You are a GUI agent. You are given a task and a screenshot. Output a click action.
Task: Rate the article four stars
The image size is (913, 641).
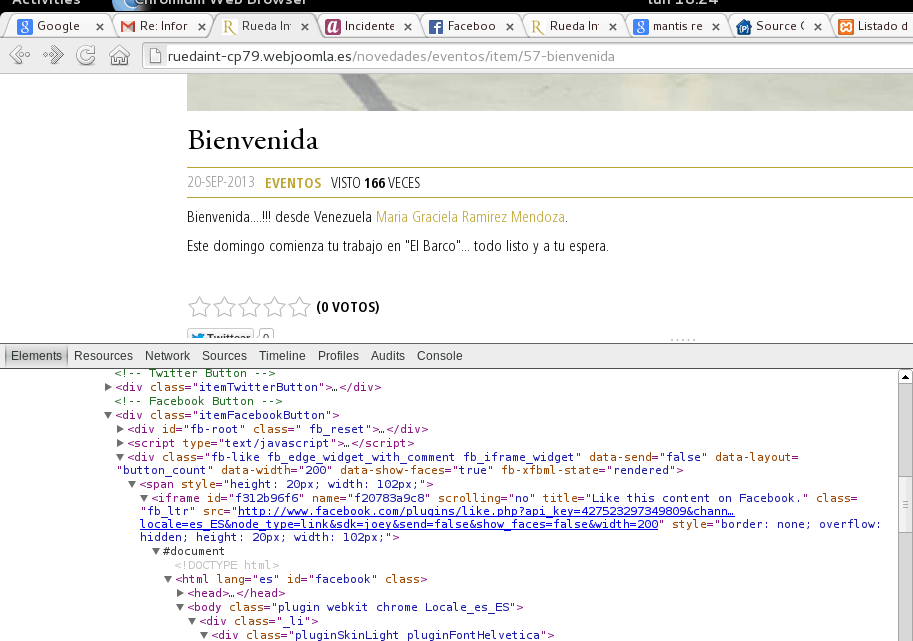pyautogui.click(x=274, y=307)
